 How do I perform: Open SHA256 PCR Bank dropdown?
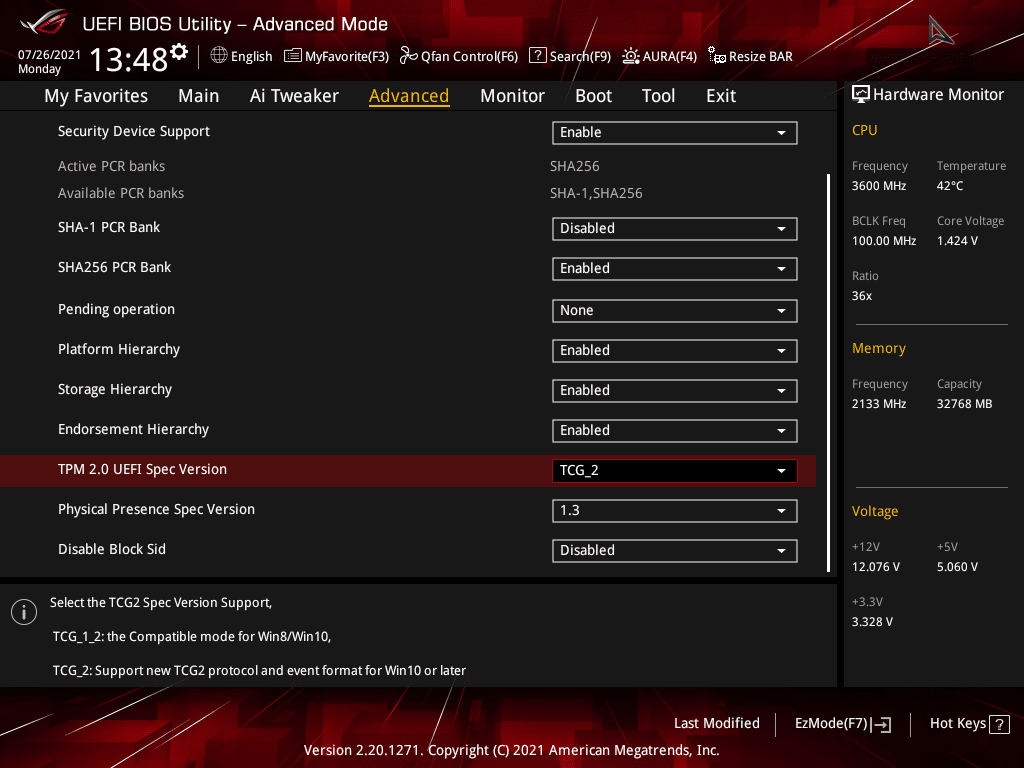click(x=675, y=268)
